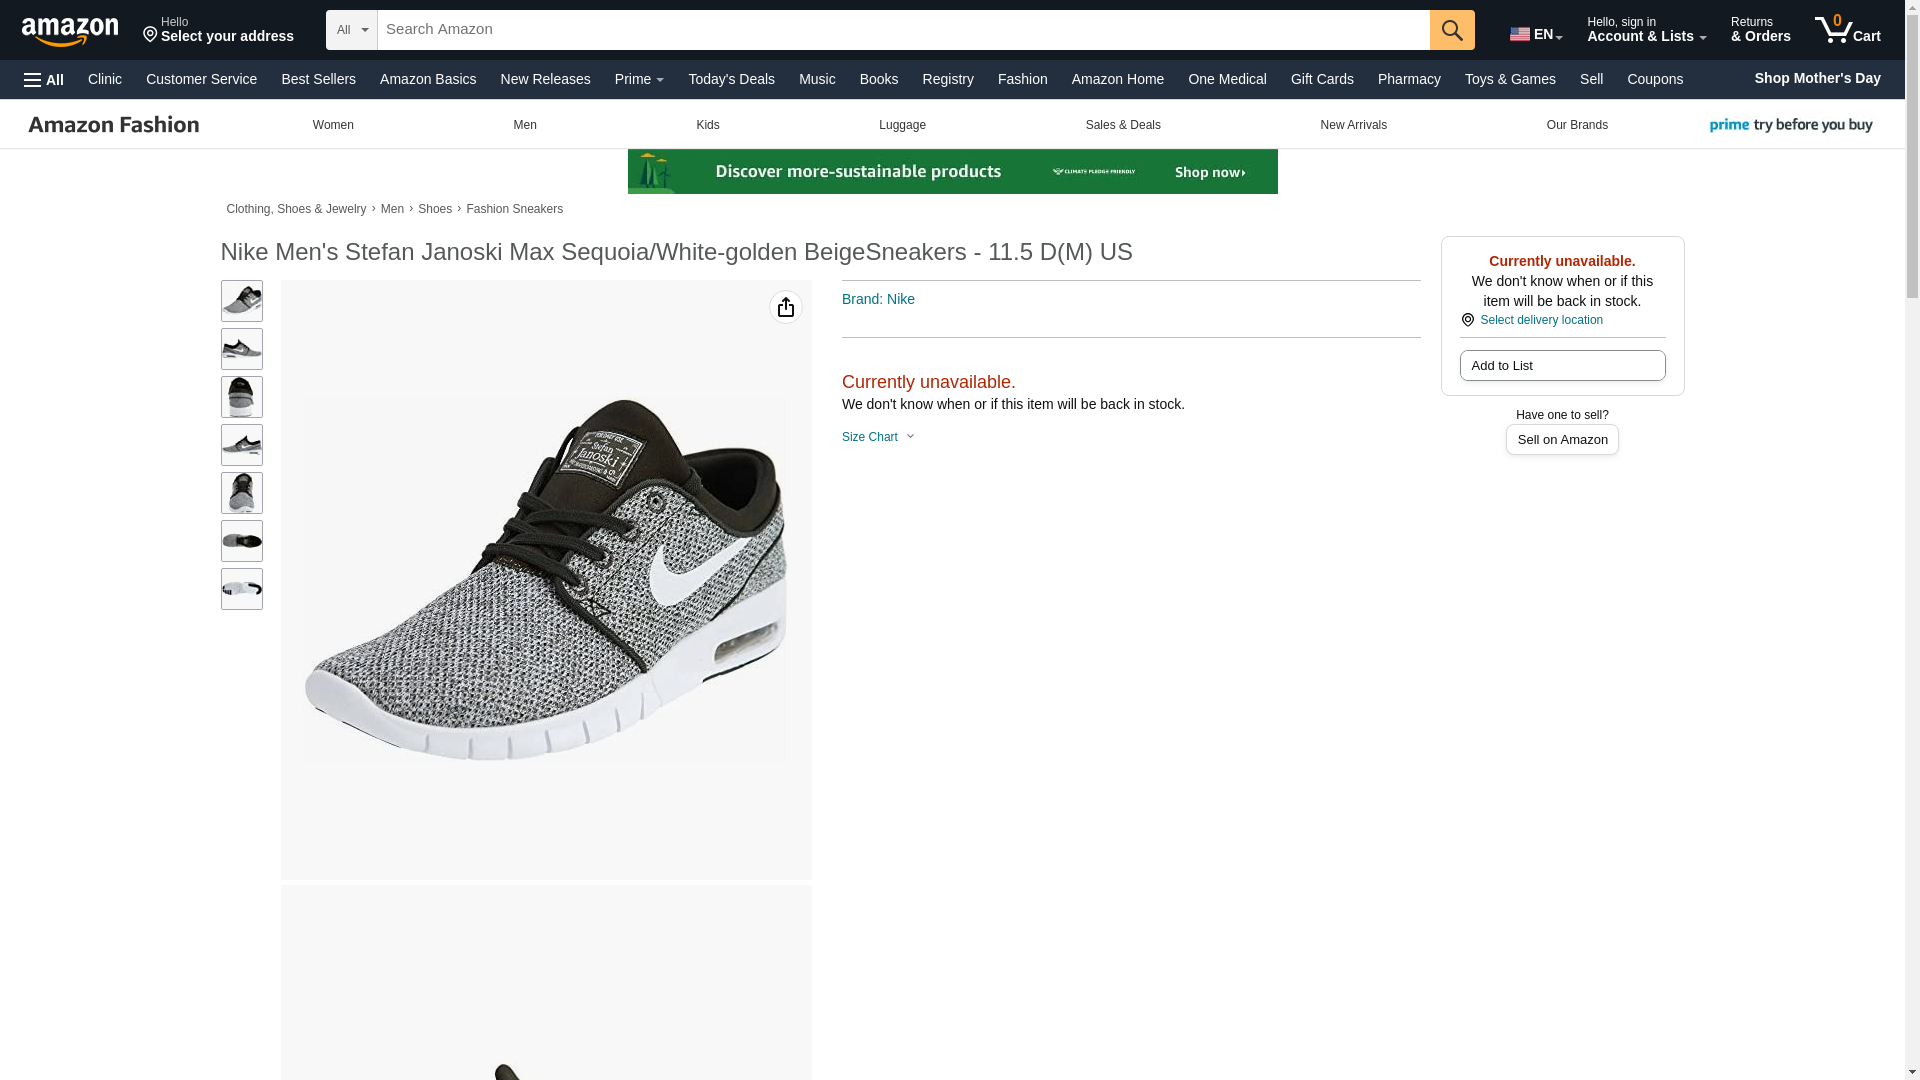The image size is (1920, 1080).
Task: Click Sell on Amazon button
Action: point(1561,440)
